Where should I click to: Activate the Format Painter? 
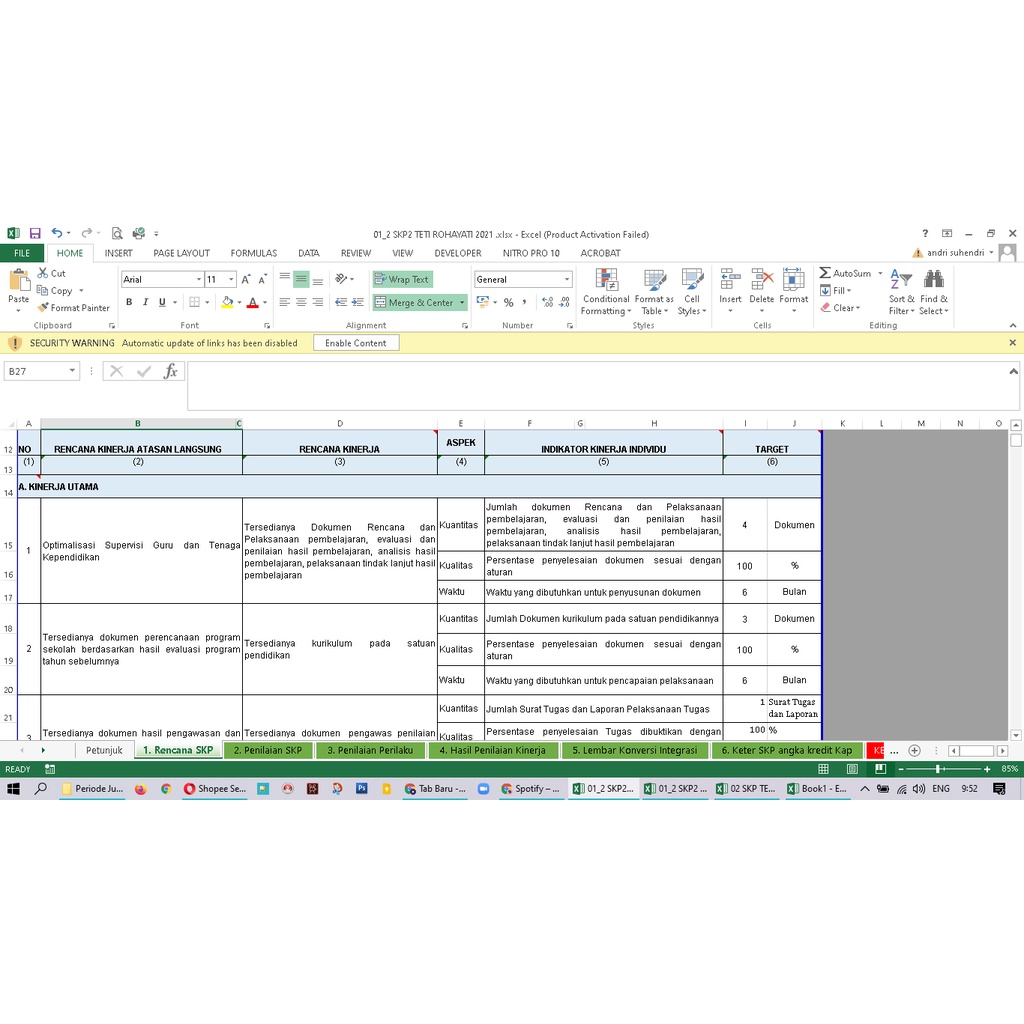75,308
